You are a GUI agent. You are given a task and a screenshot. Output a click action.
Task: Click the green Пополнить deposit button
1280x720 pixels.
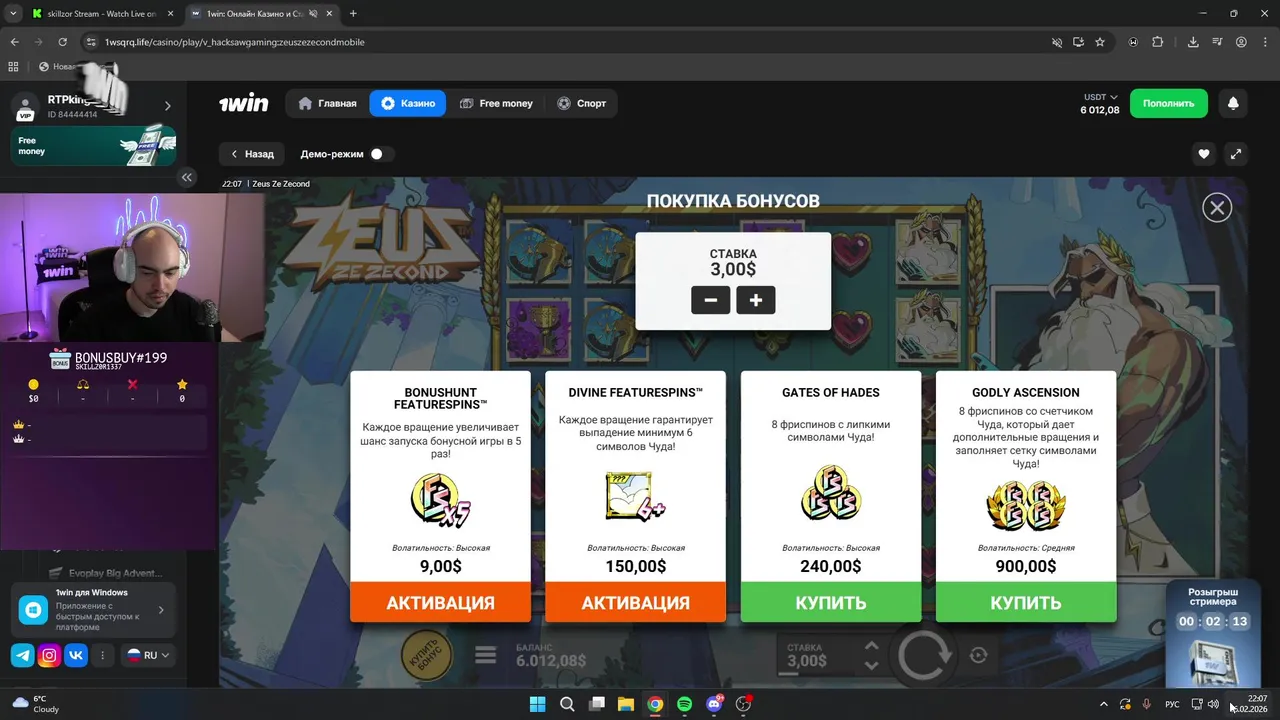pos(1168,103)
